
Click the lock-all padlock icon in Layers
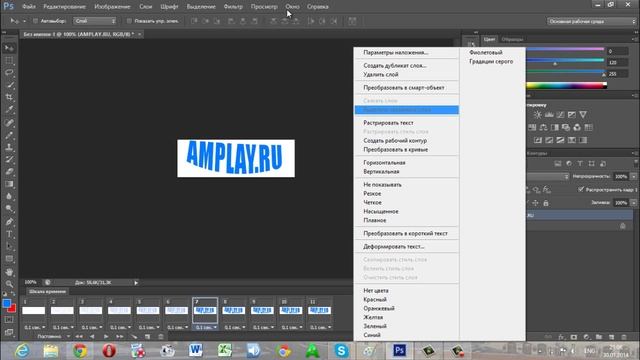[546, 203]
